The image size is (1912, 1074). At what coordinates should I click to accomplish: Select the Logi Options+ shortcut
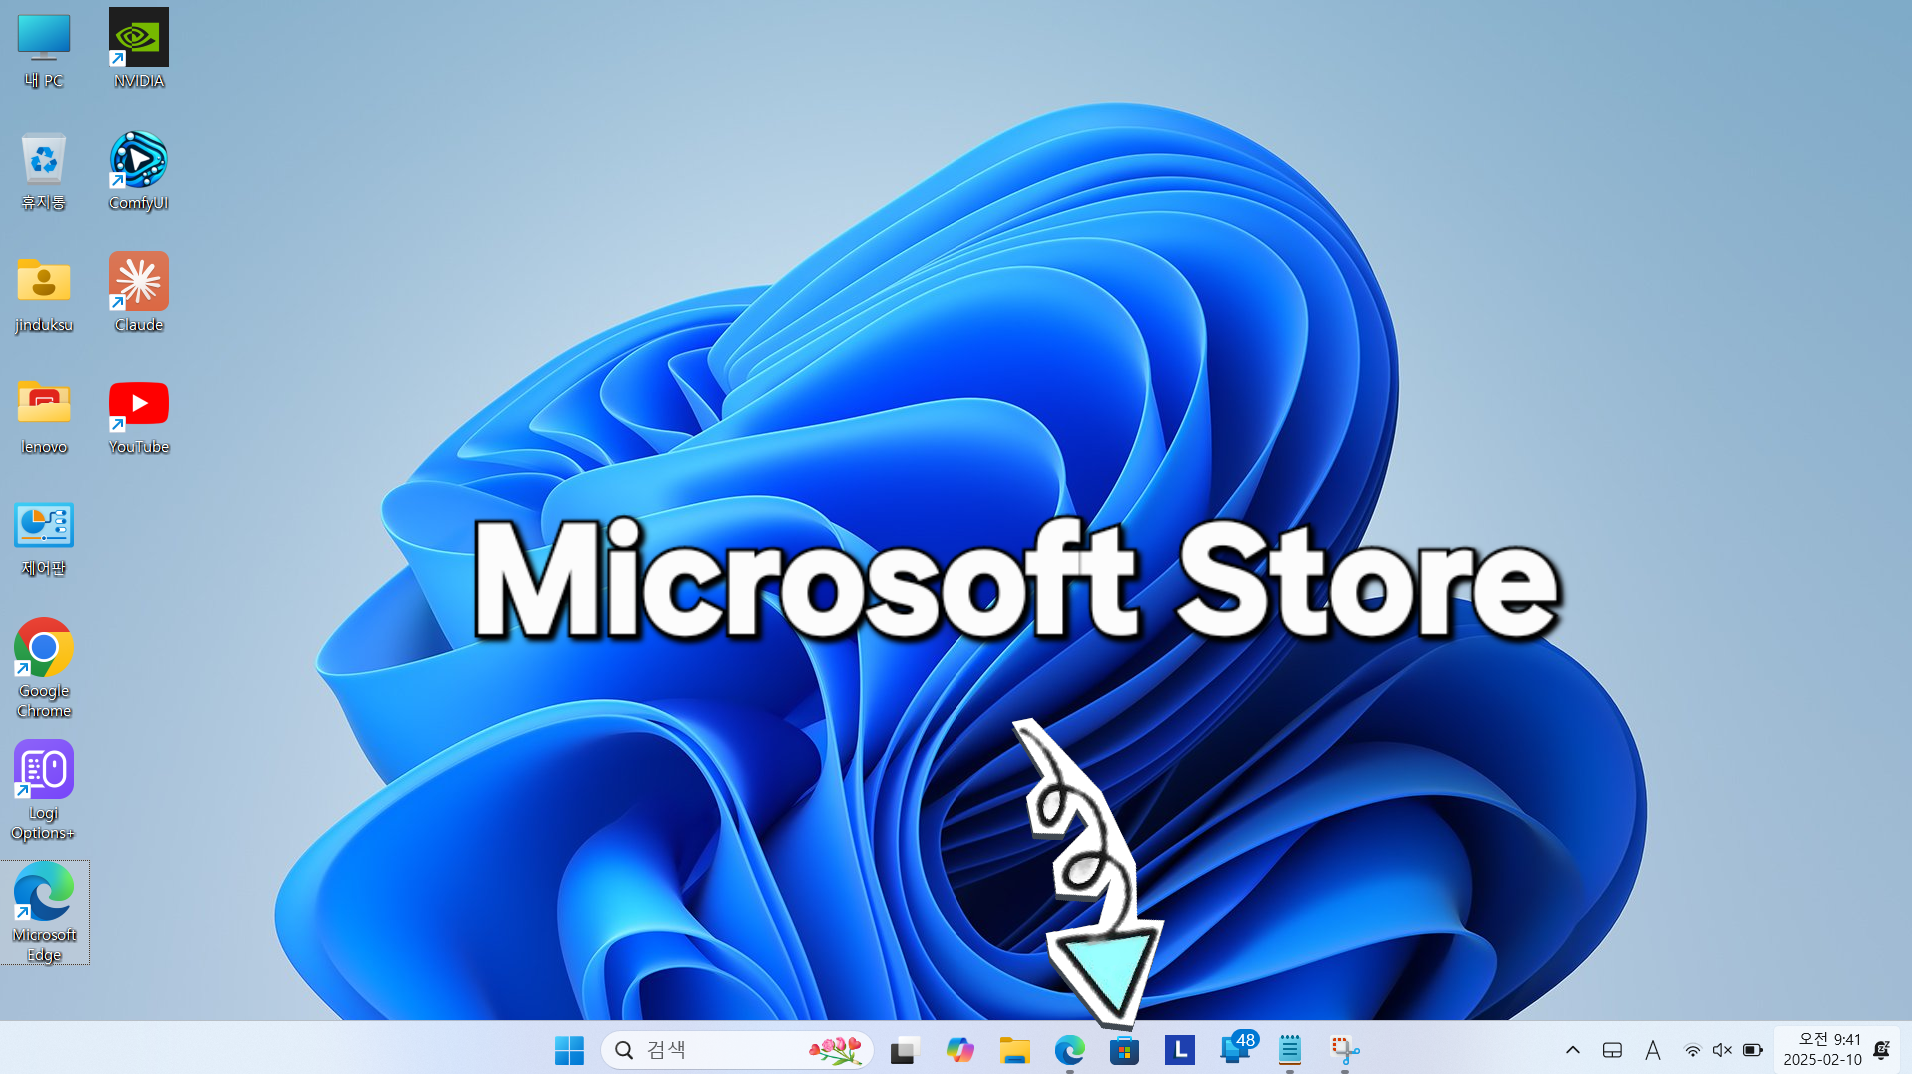[x=44, y=790]
